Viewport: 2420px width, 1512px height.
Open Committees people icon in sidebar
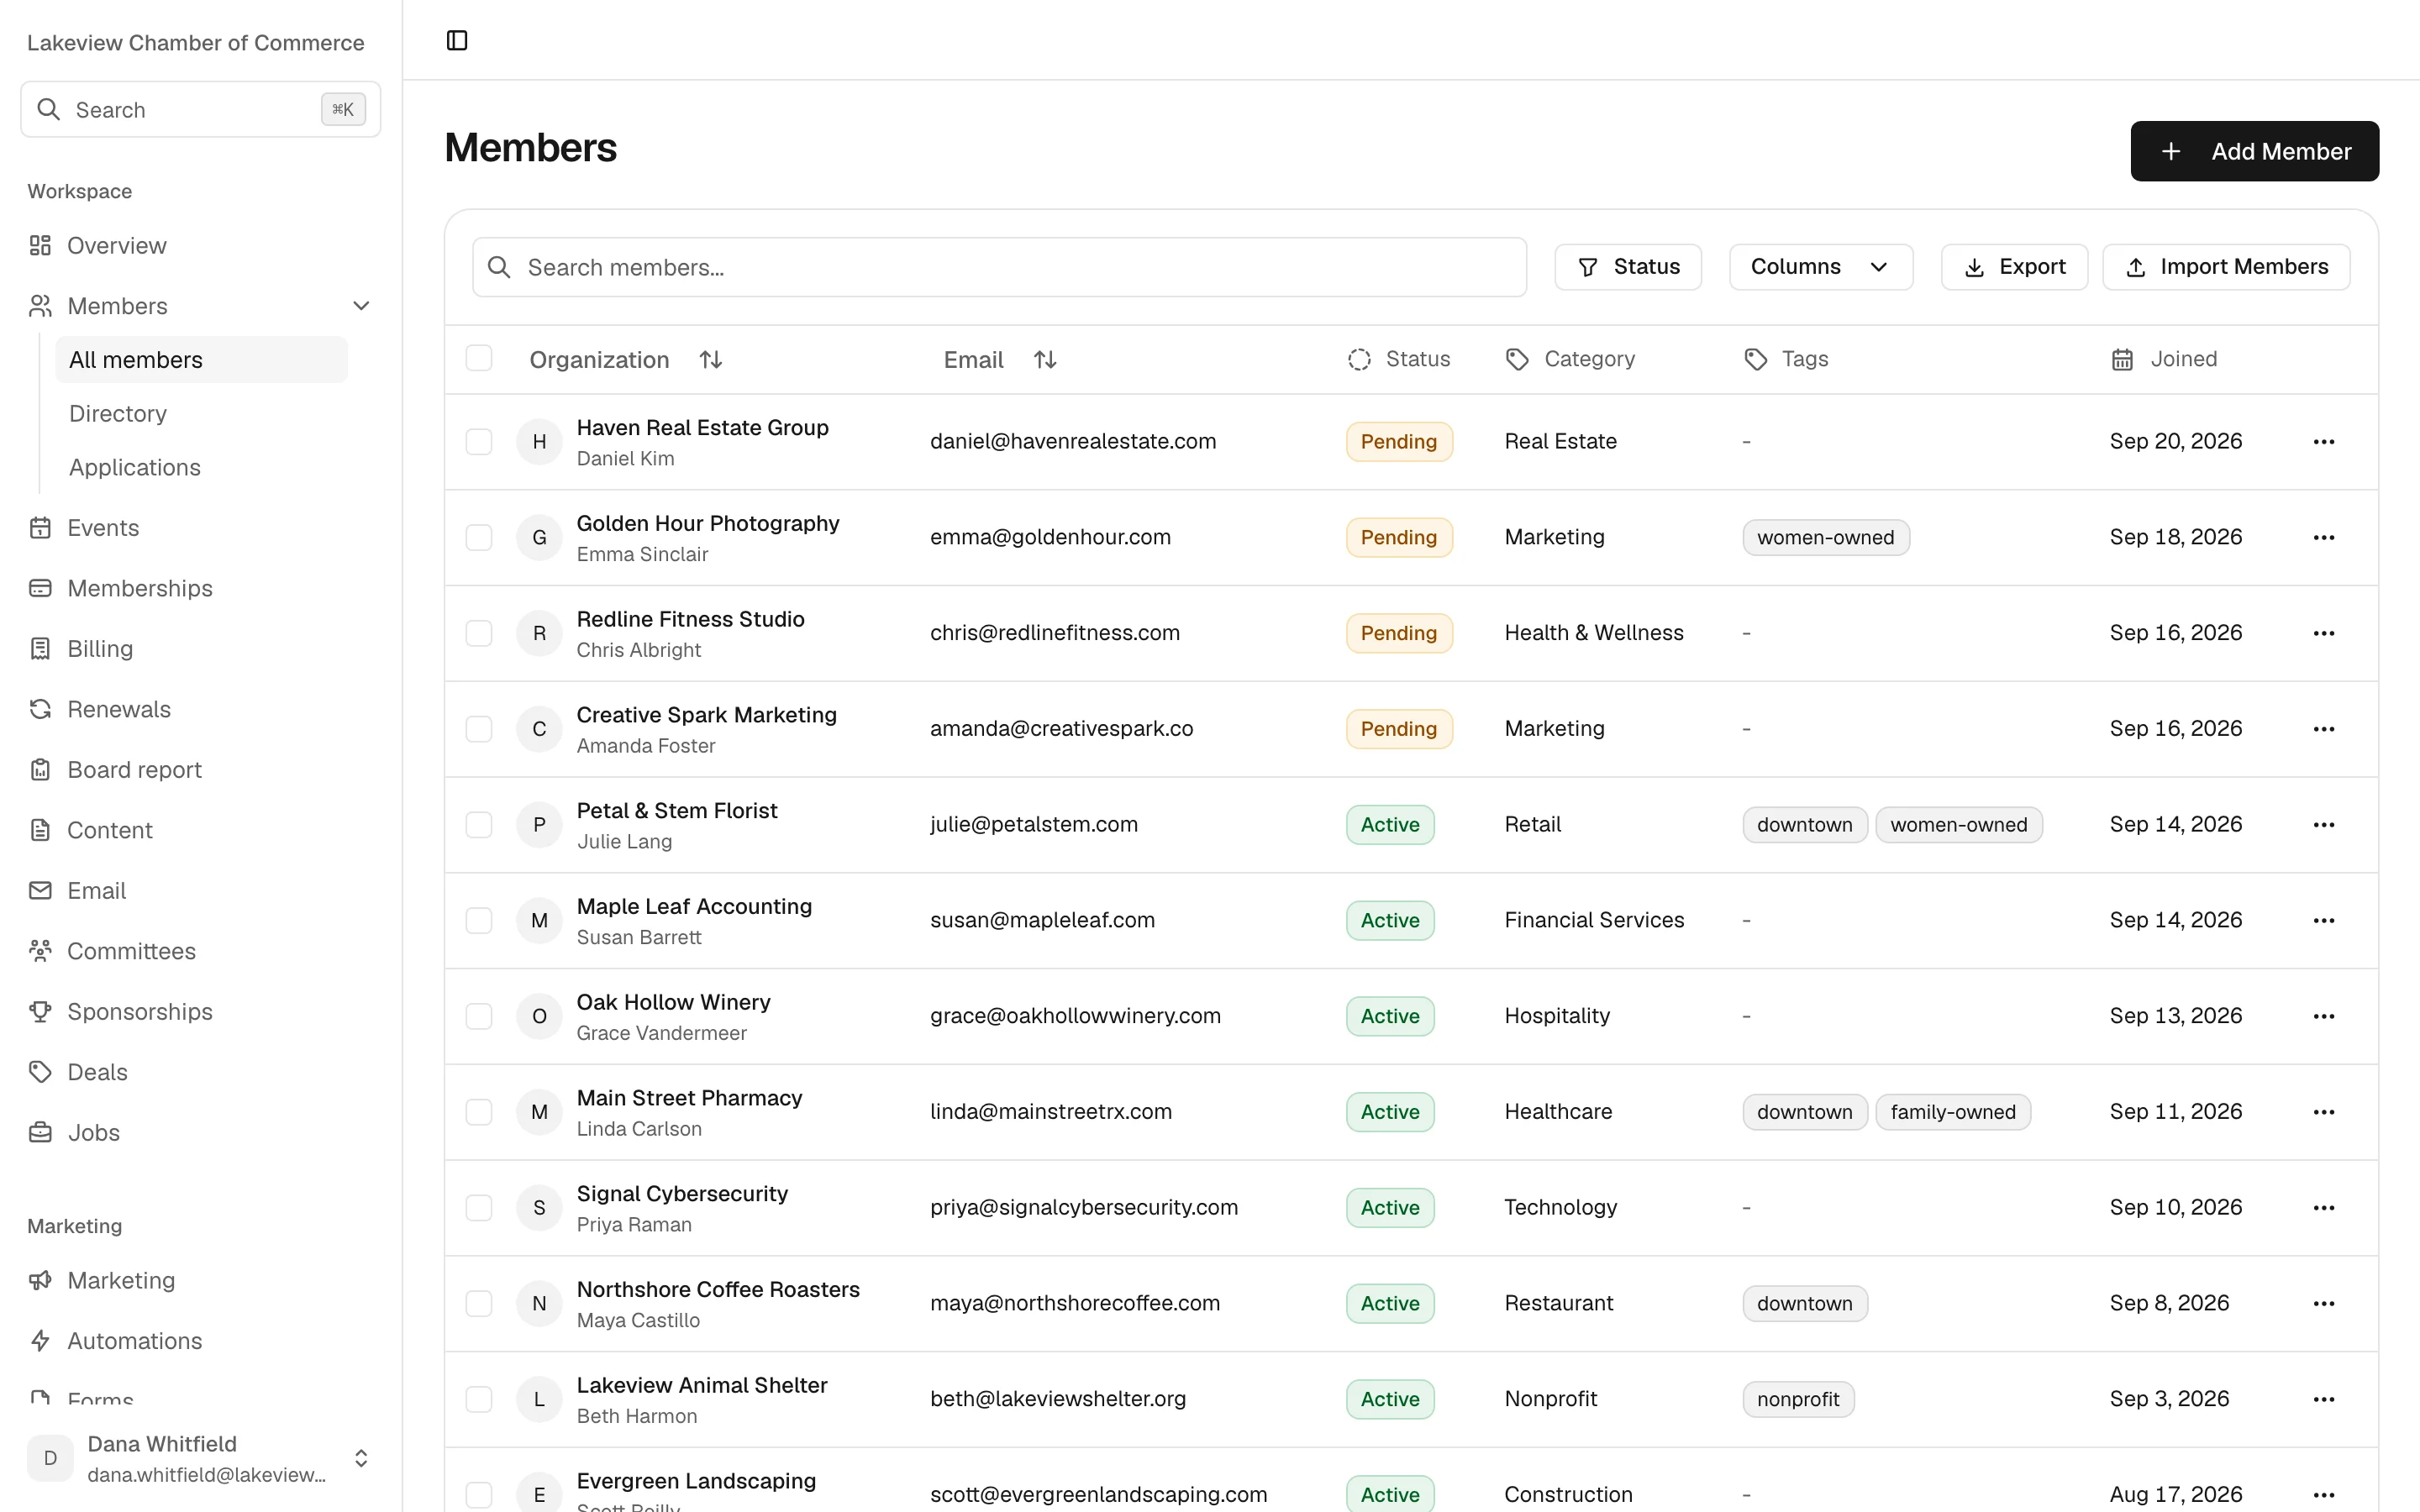click(x=40, y=951)
